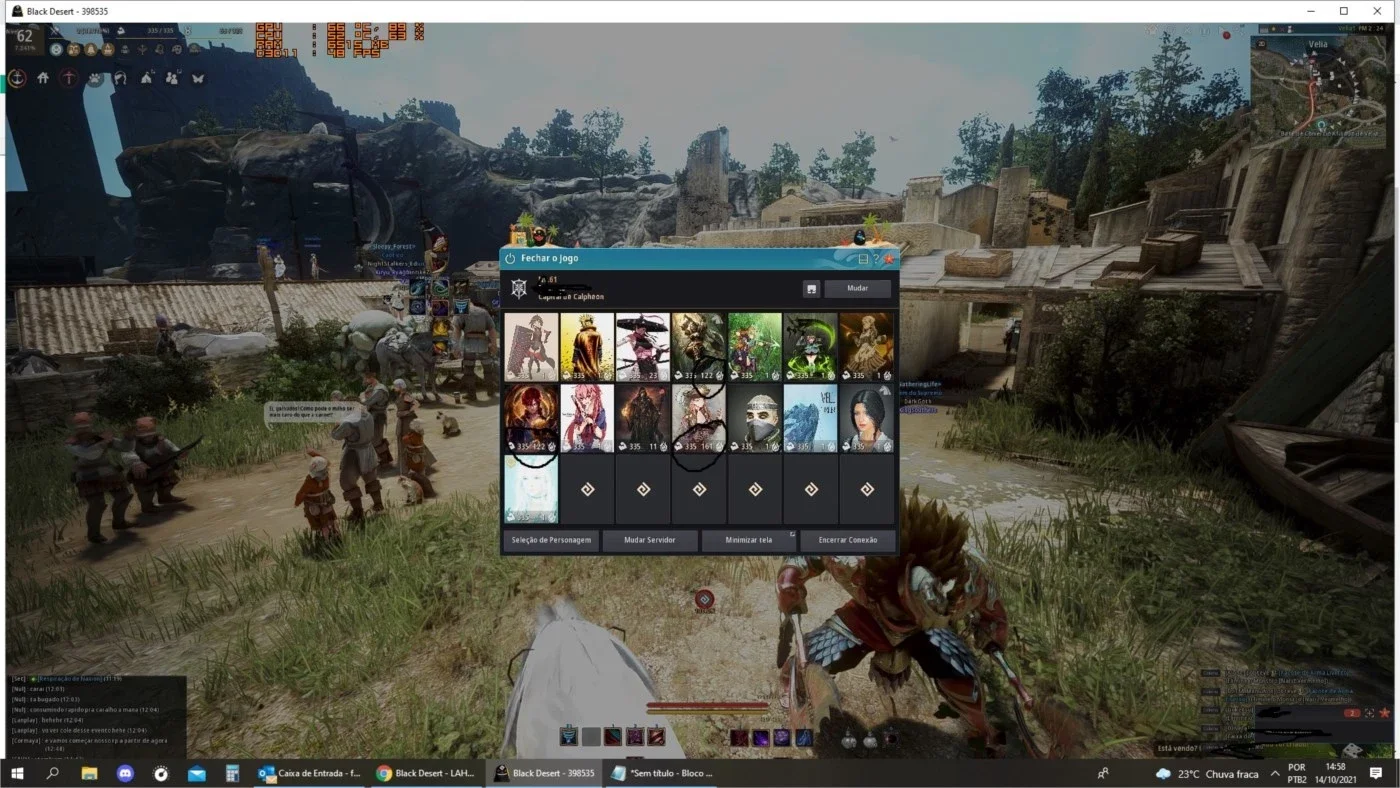Open File Explorer from the taskbar
The image size is (1400, 788).
89,773
